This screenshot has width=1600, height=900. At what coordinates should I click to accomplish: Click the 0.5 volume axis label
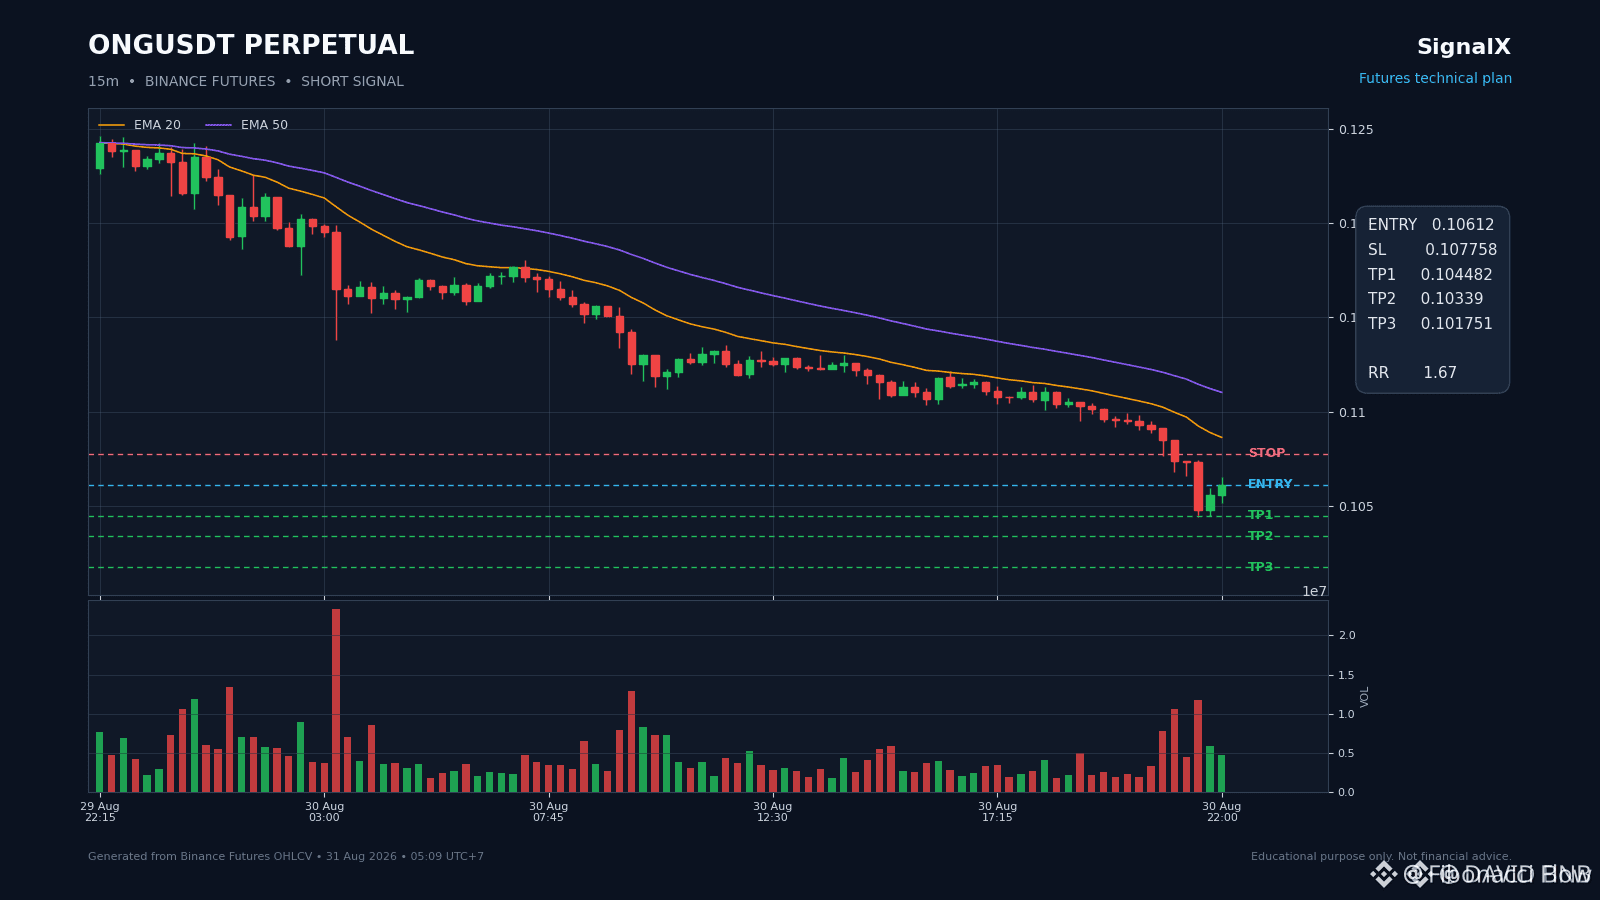(x=1347, y=754)
